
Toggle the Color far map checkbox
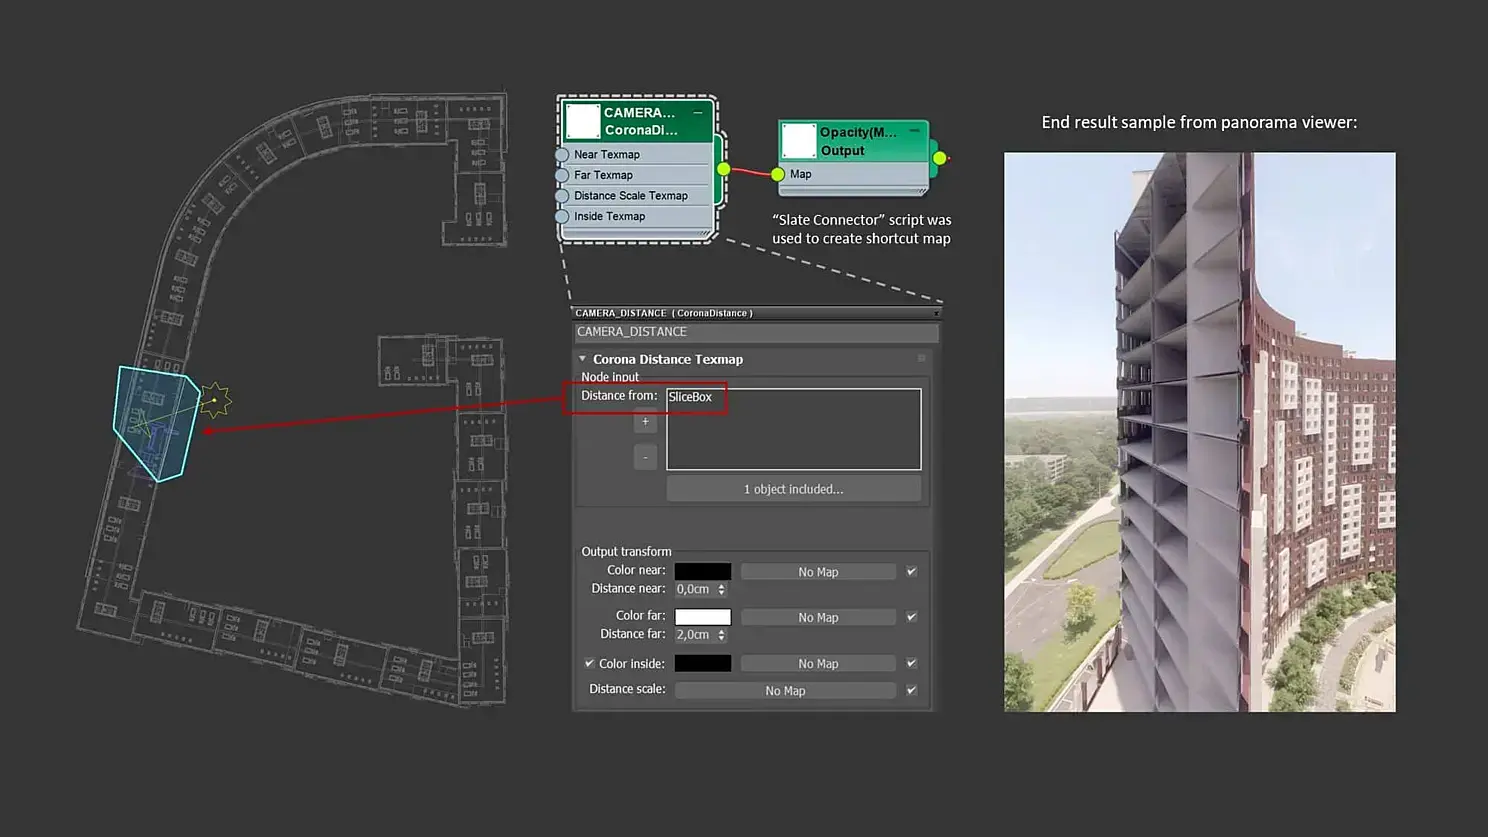point(911,617)
